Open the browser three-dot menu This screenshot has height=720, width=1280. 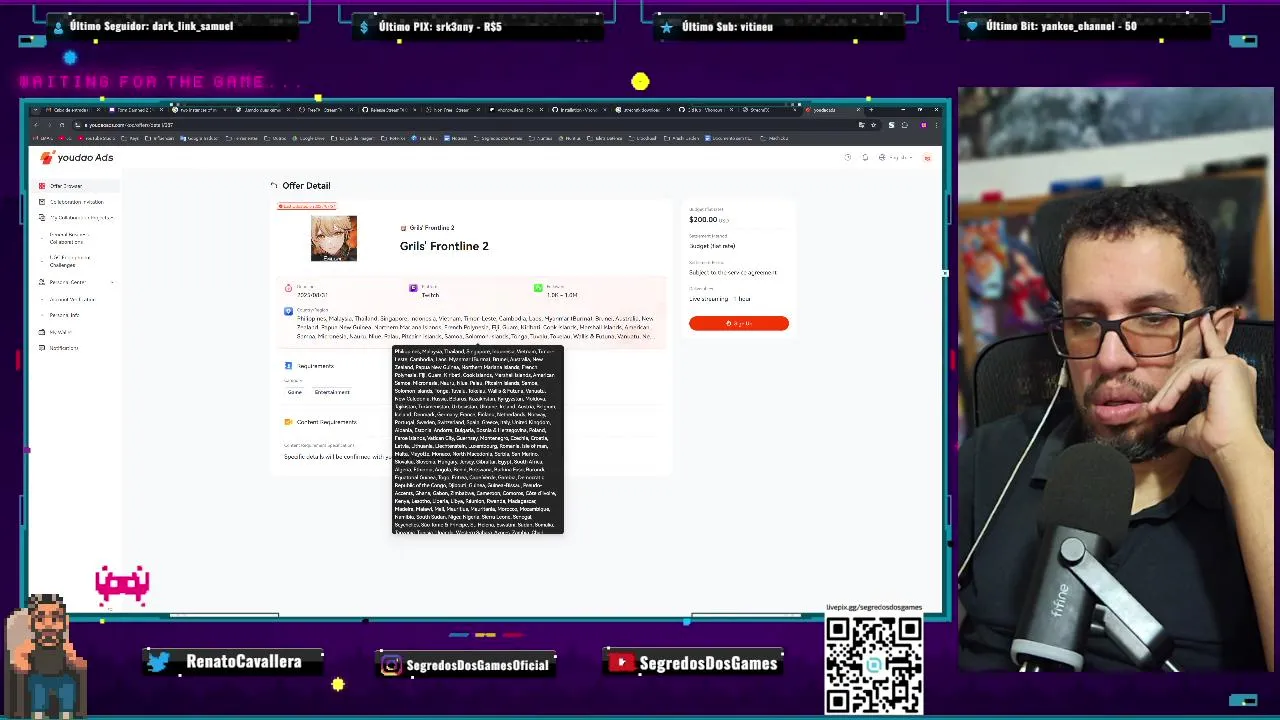[x=937, y=125]
